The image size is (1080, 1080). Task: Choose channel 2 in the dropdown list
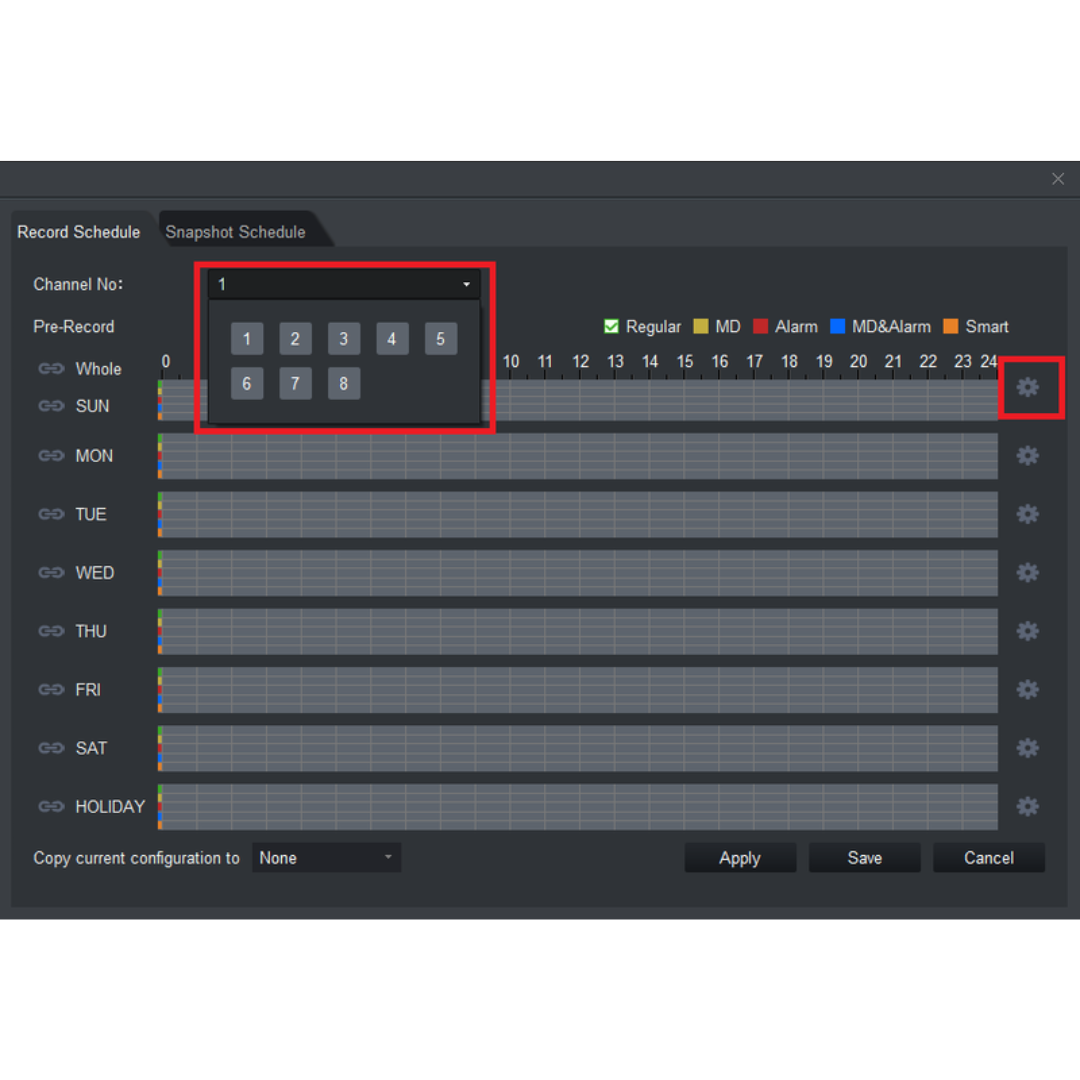click(295, 339)
